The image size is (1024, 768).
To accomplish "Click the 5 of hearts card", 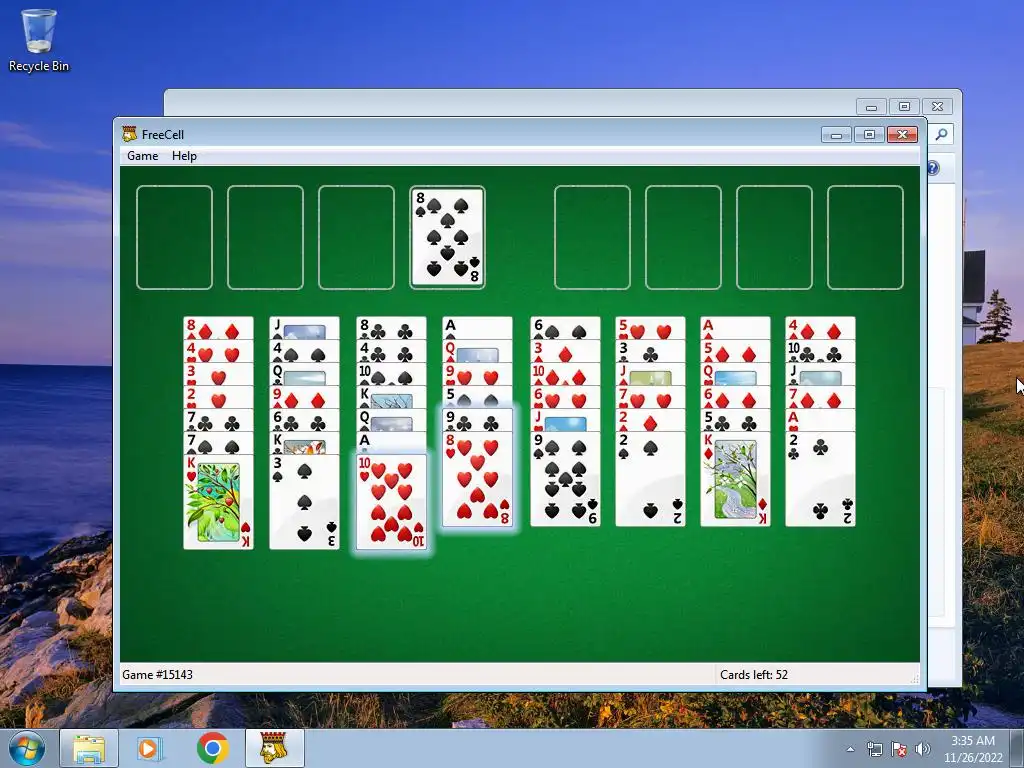I will coord(650,328).
